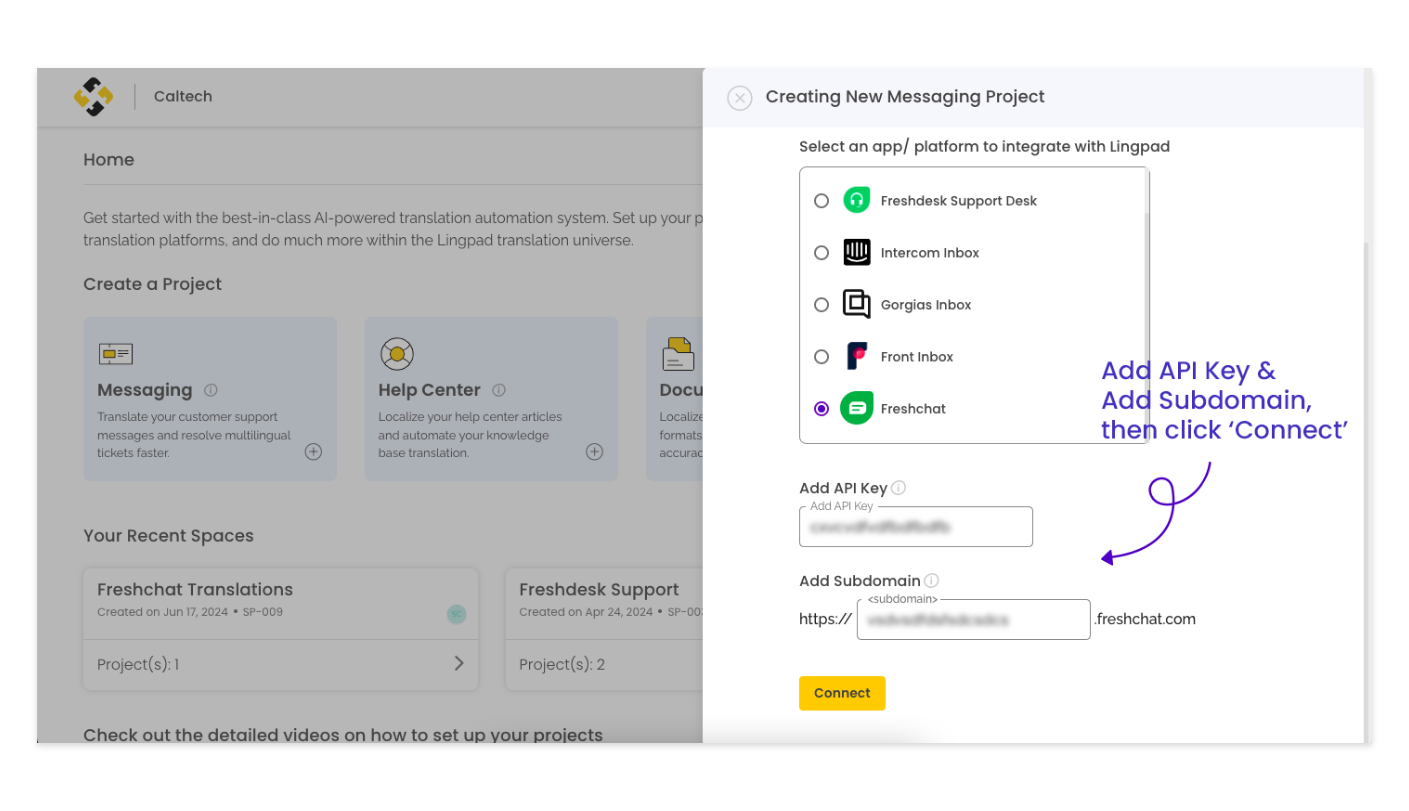The height and width of the screenshot is (811, 1409).
Task: Click the Lingpad logo in header
Action: click(x=94, y=97)
